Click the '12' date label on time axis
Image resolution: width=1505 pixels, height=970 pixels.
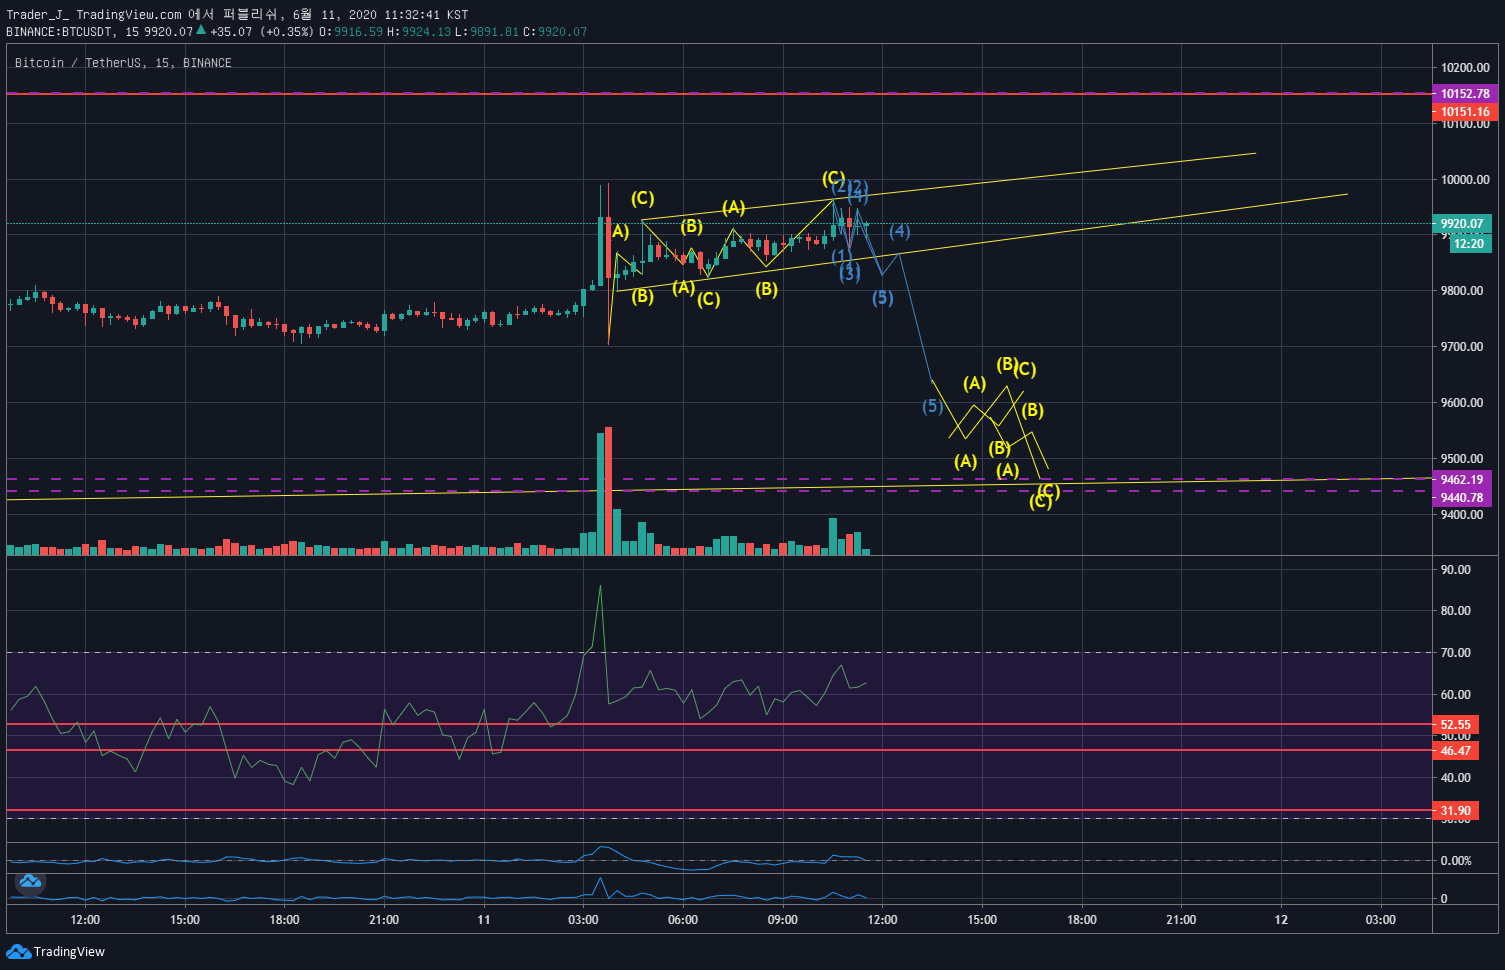pos(1281,920)
